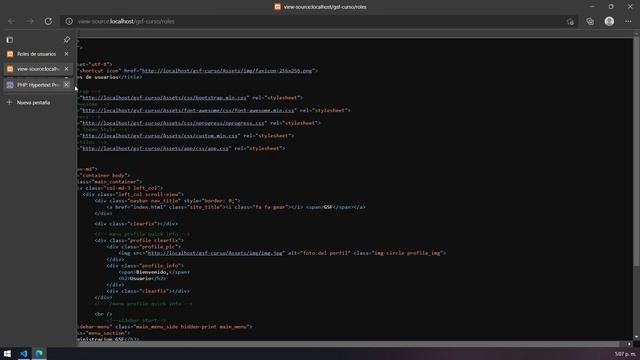Image resolution: width=640 pixels, height=360 pixels.
Task: Open the Collections panel
Action: (x=590, y=21)
